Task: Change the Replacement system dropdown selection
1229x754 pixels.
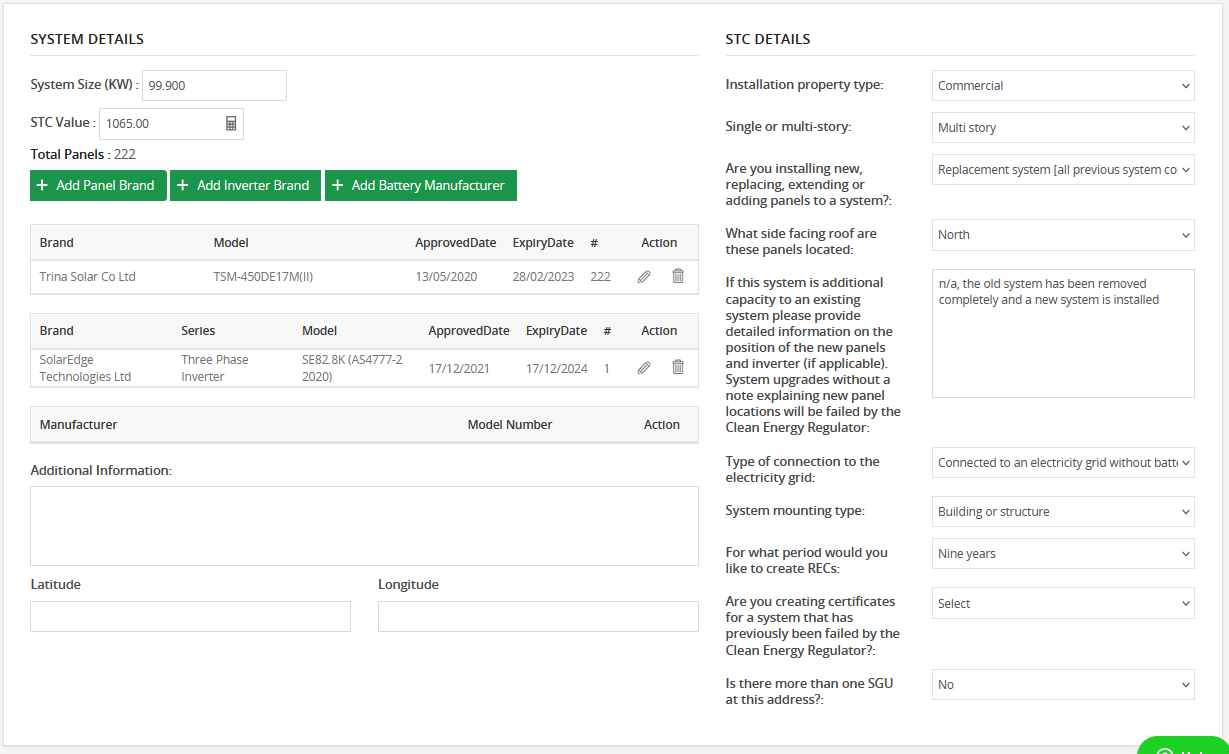Action: pos(1062,170)
